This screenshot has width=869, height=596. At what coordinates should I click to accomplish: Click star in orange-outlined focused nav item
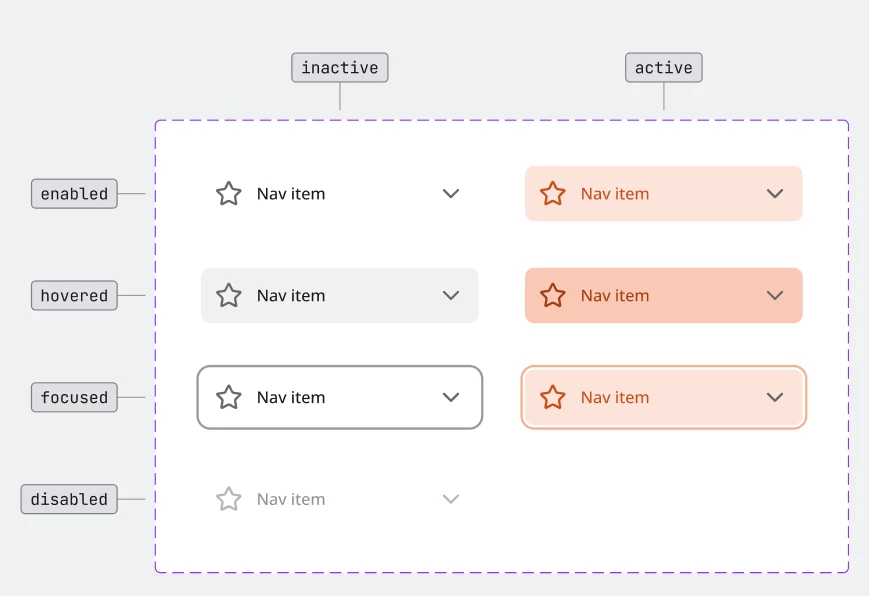coord(553,398)
